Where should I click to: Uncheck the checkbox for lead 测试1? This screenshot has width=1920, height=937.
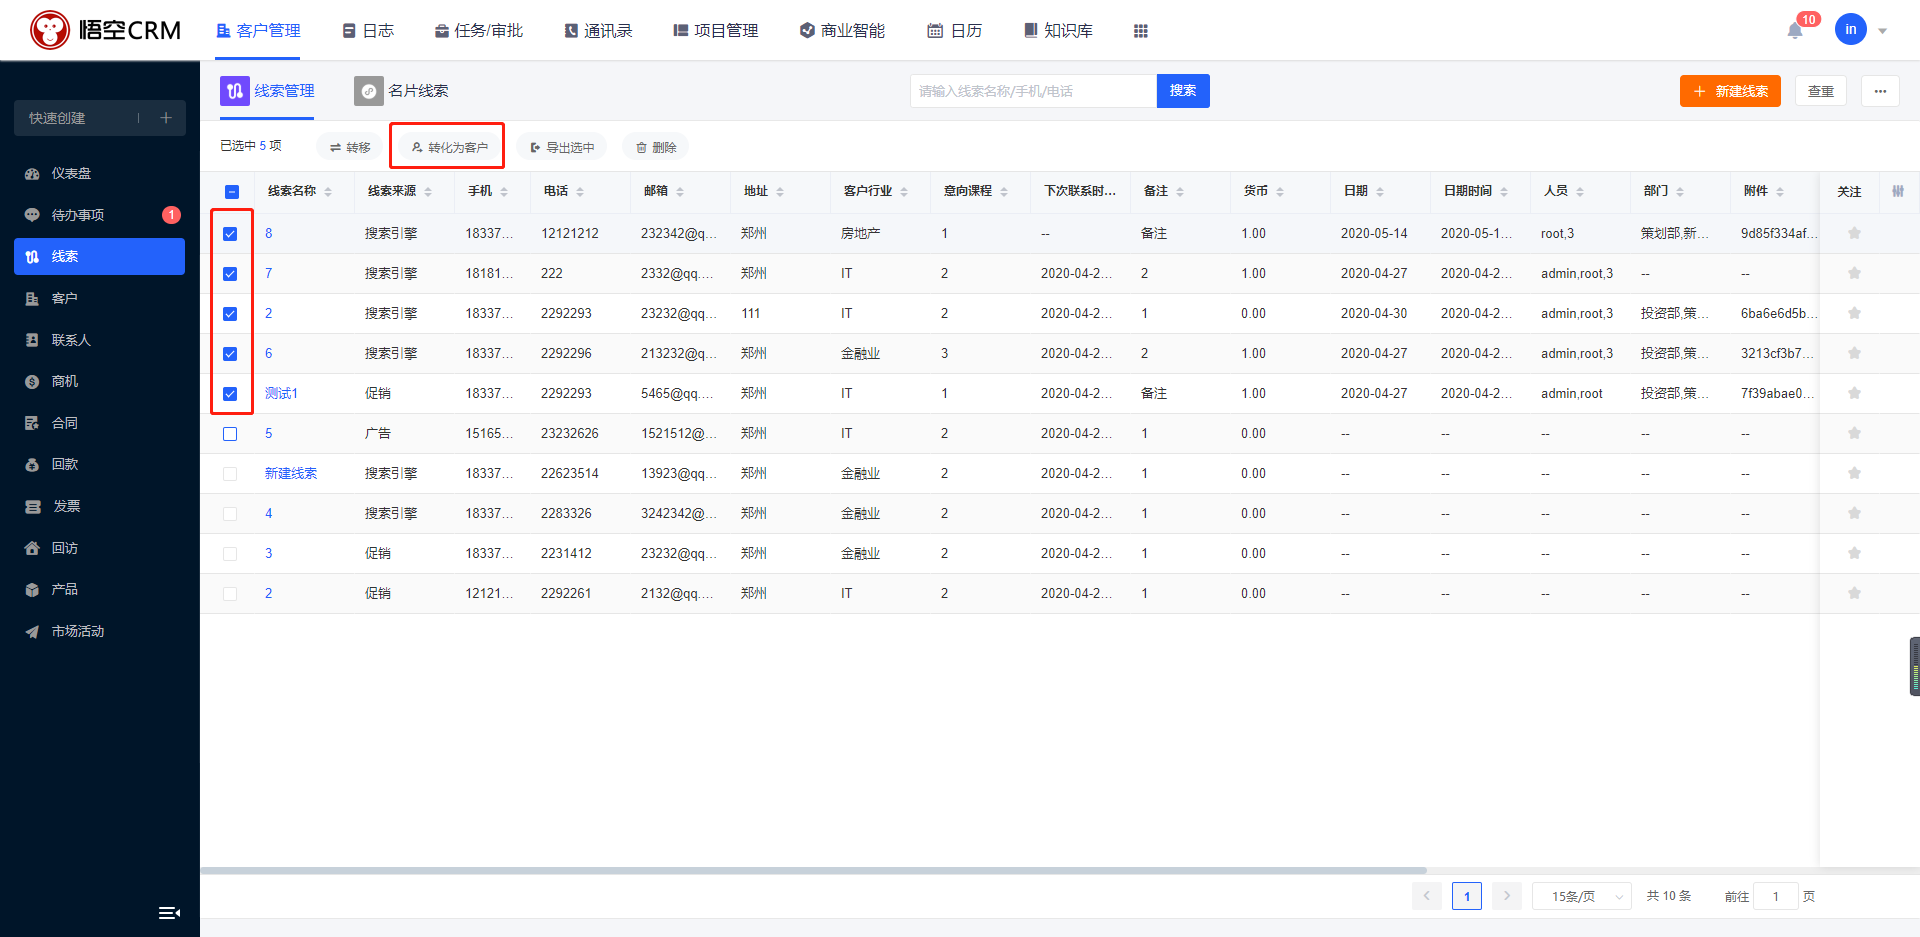230,393
